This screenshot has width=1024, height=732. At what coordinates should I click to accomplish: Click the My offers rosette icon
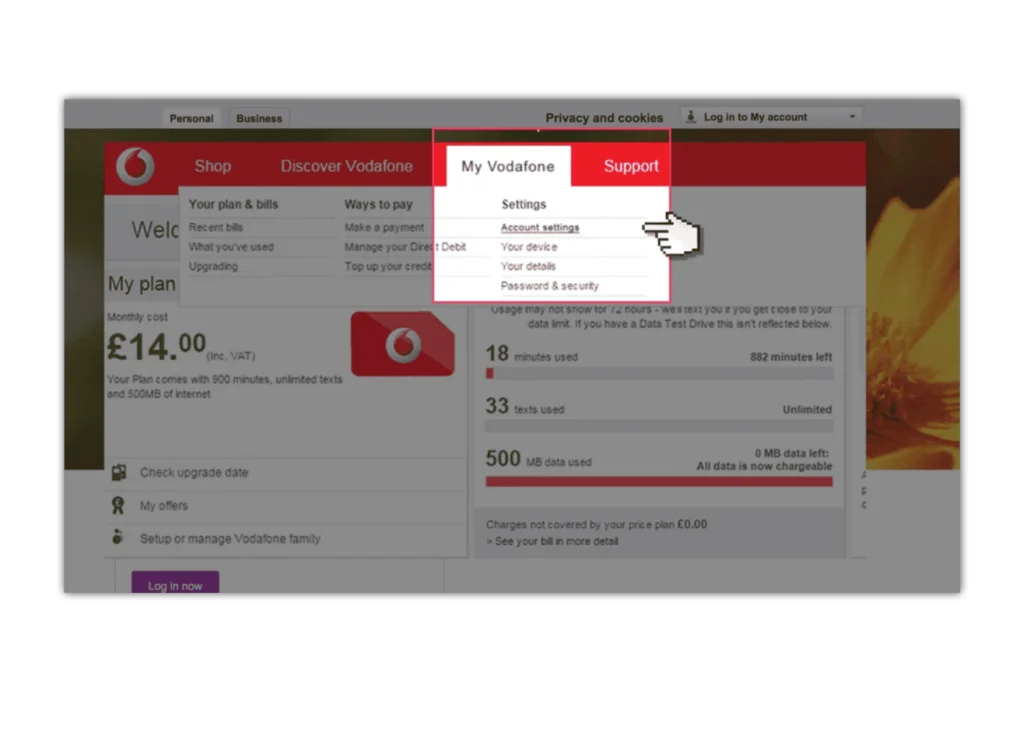coord(118,505)
